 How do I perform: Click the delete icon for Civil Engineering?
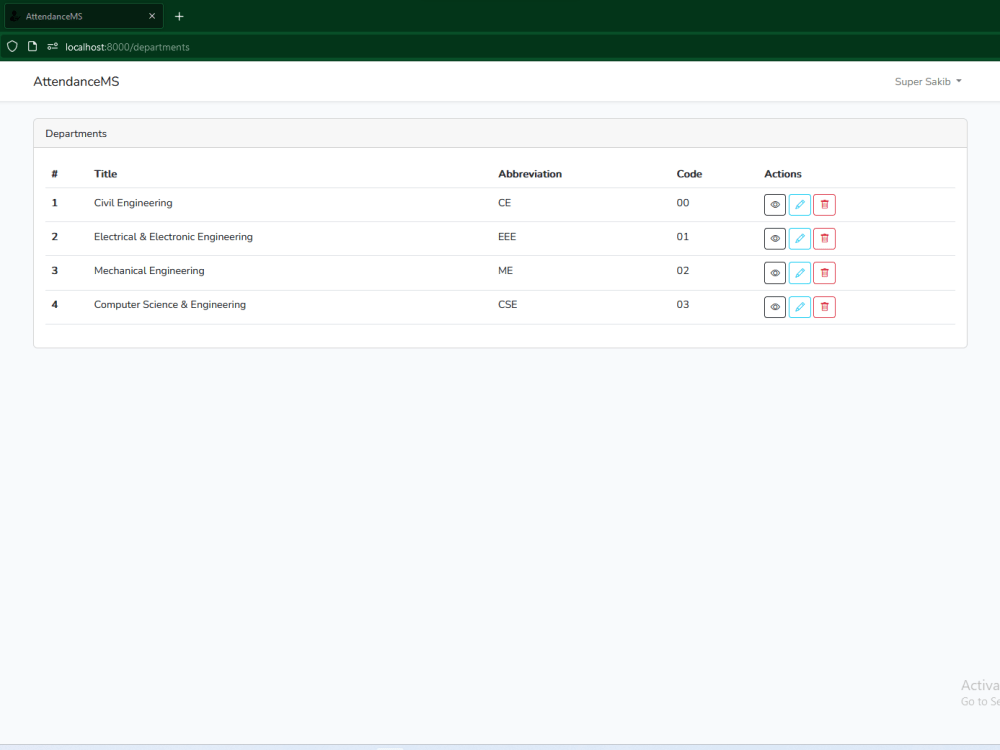[x=823, y=204]
